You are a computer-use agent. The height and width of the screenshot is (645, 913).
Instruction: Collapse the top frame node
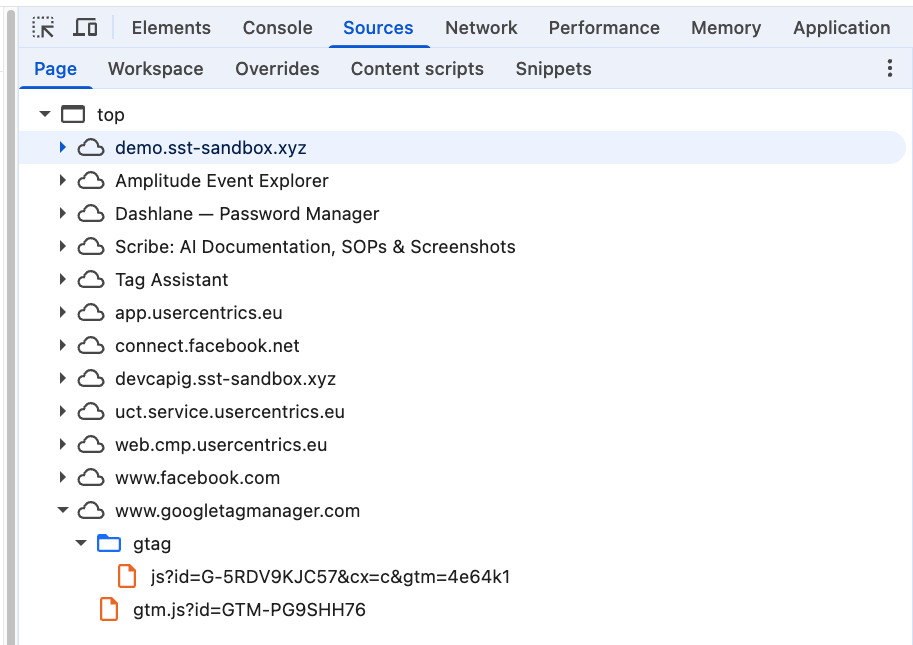tap(45, 114)
